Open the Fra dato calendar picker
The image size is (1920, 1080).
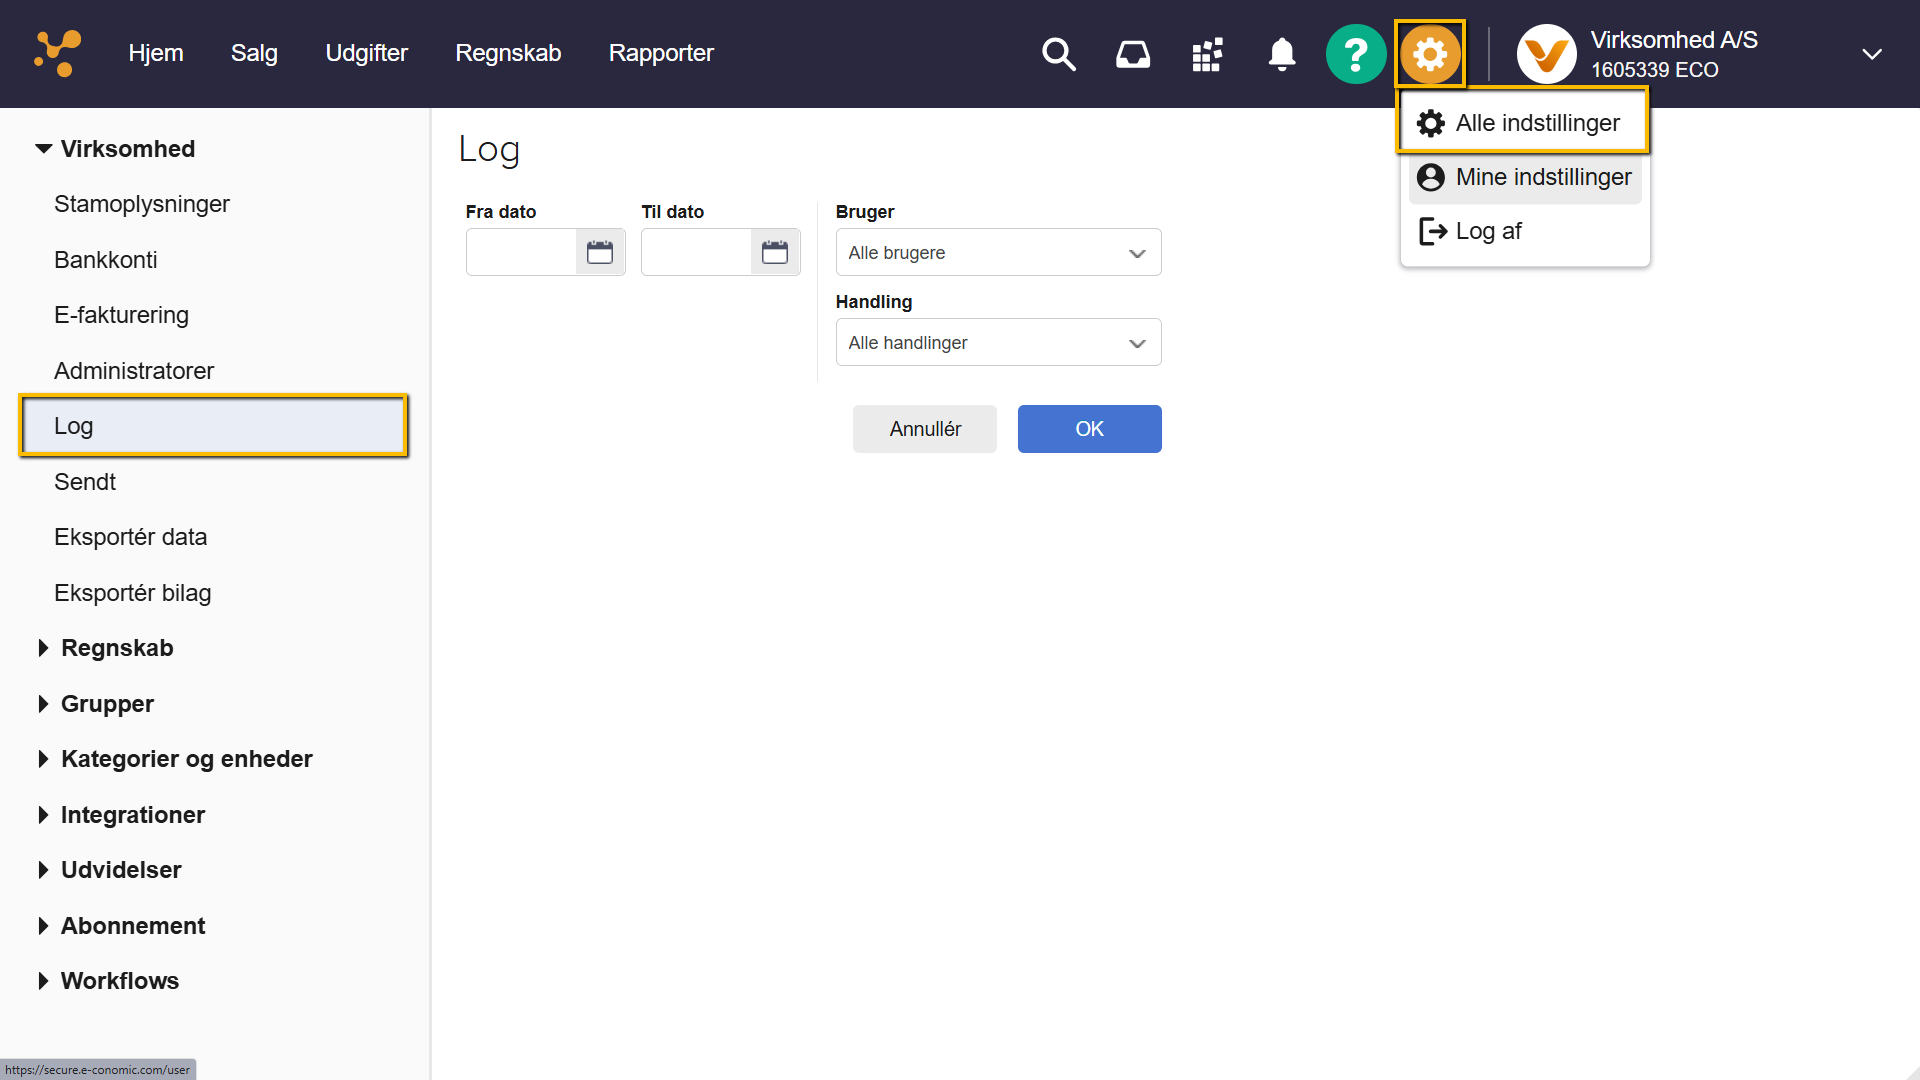tap(600, 252)
